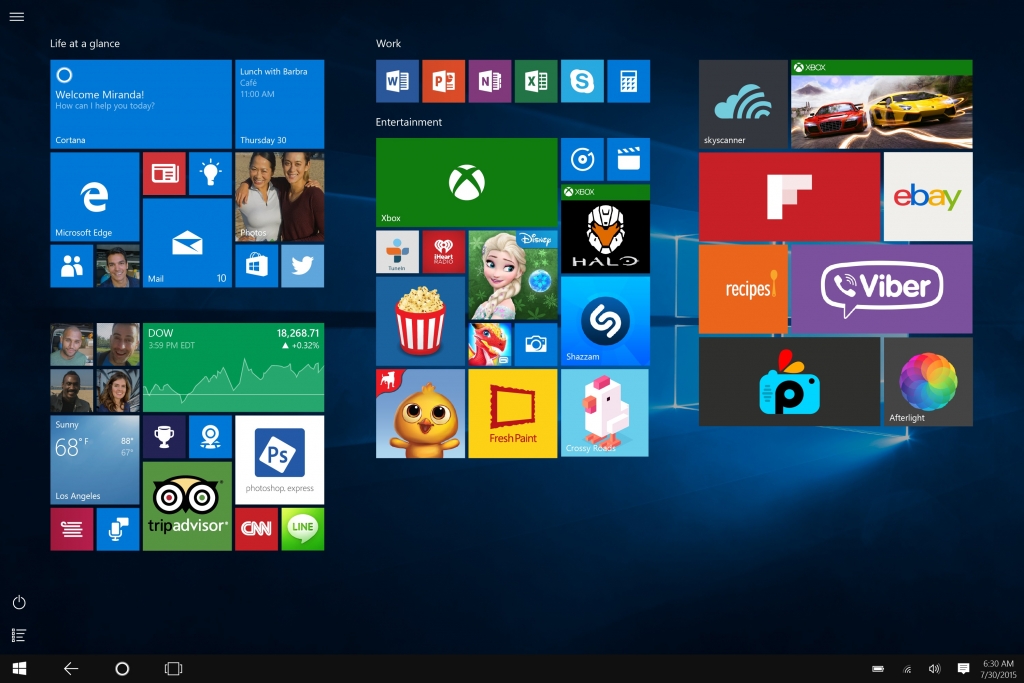The image size is (1024, 683).
Task: Open the People tile
Action: pyautogui.click(x=72, y=266)
